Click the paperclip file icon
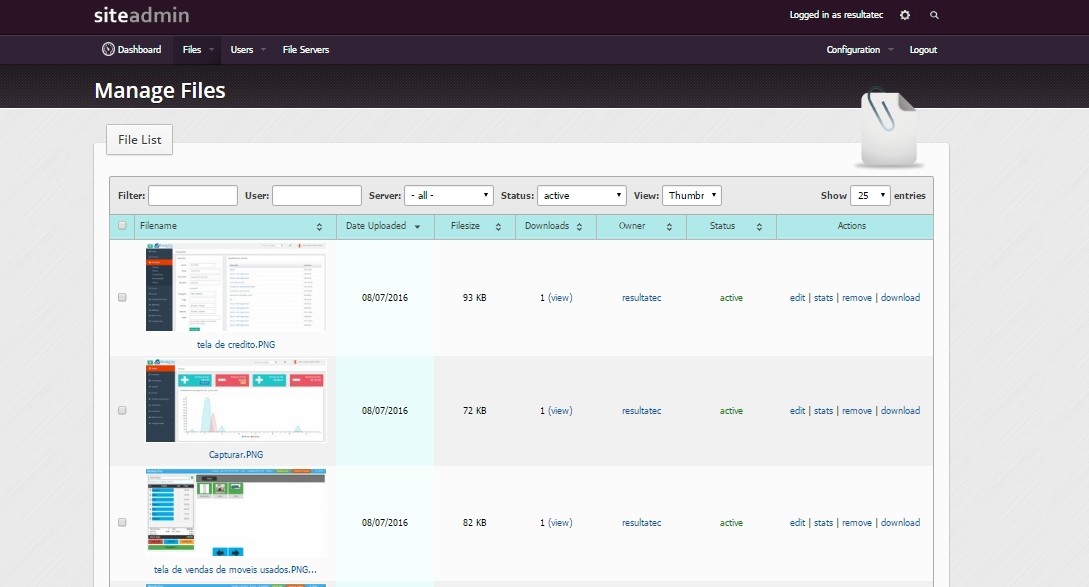Image resolution: width=1089 pixels, height=587 pixels. [x=888, y=127]
